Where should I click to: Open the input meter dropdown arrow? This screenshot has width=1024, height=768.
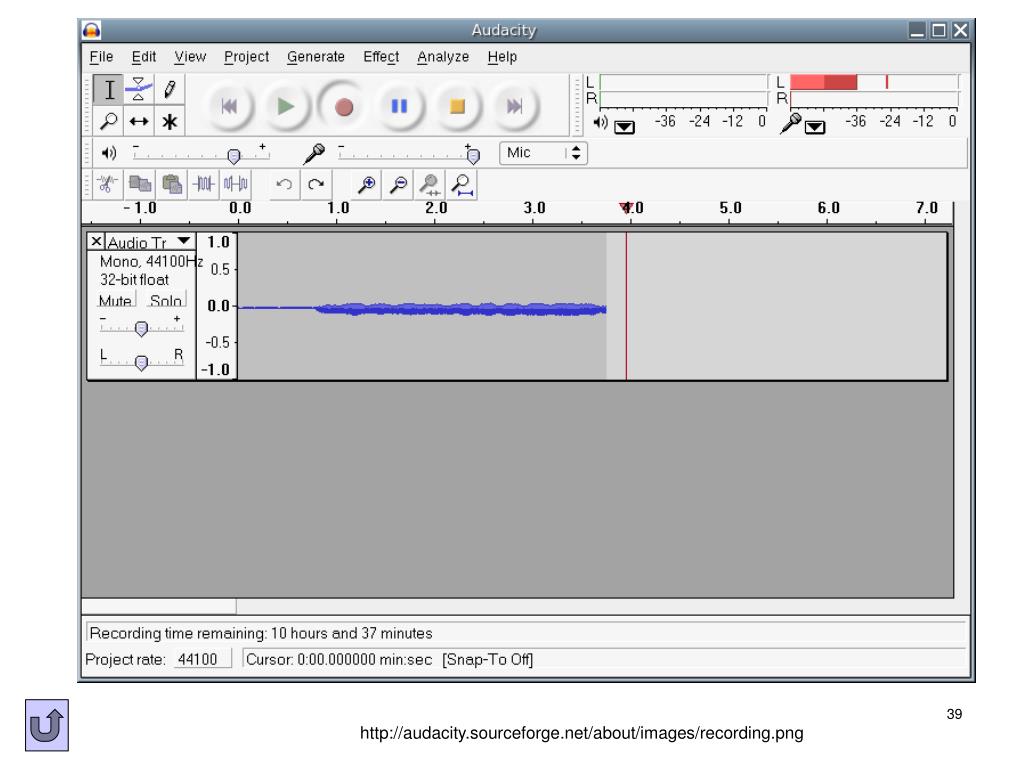click(x=815, y=127)
